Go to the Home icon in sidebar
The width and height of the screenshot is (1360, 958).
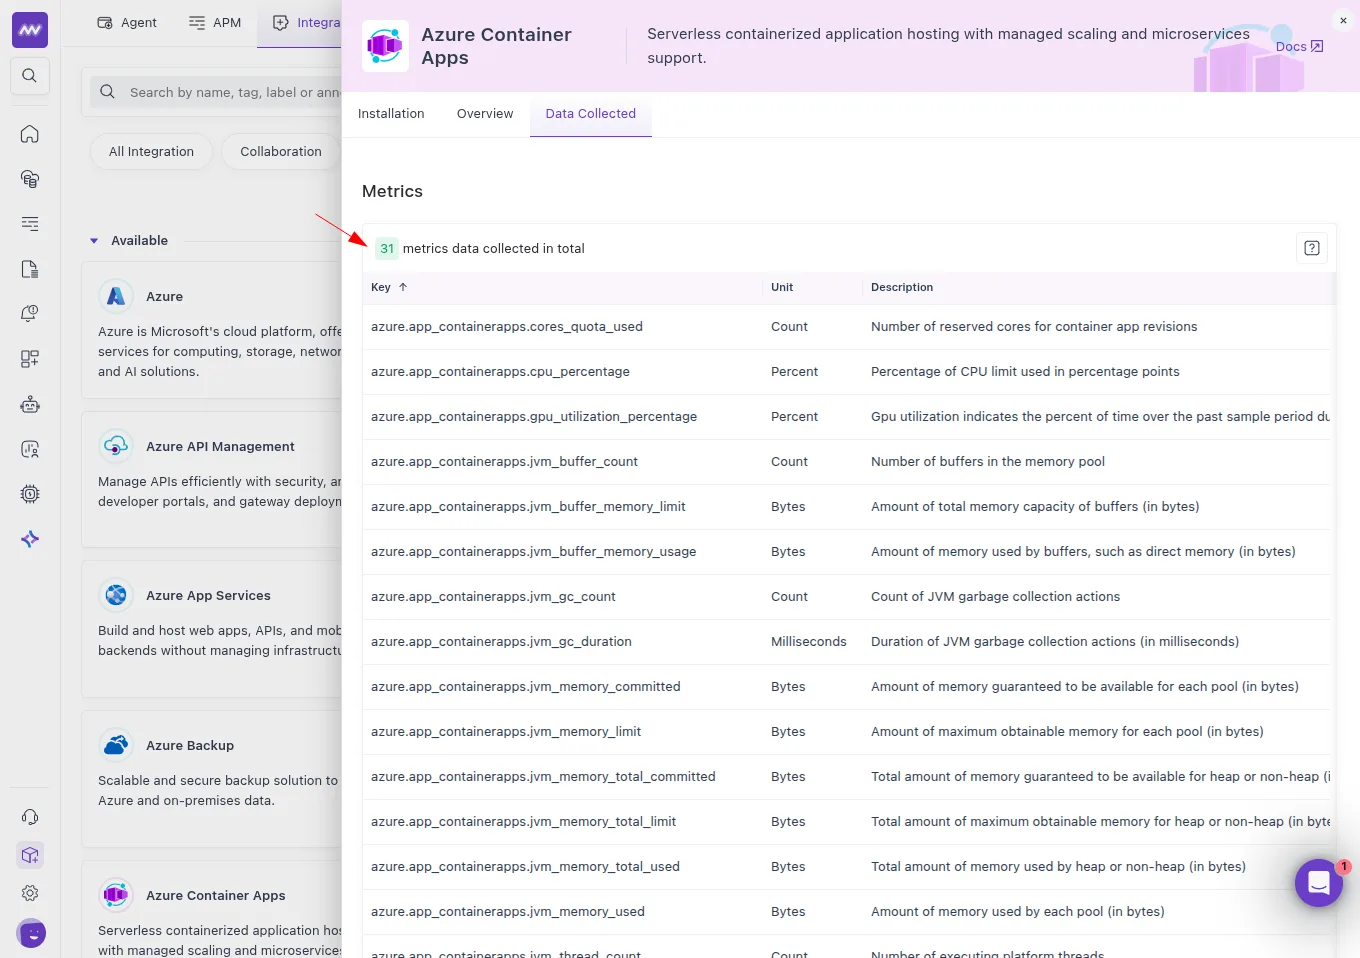pyautogui.click(x=30, y=134)
